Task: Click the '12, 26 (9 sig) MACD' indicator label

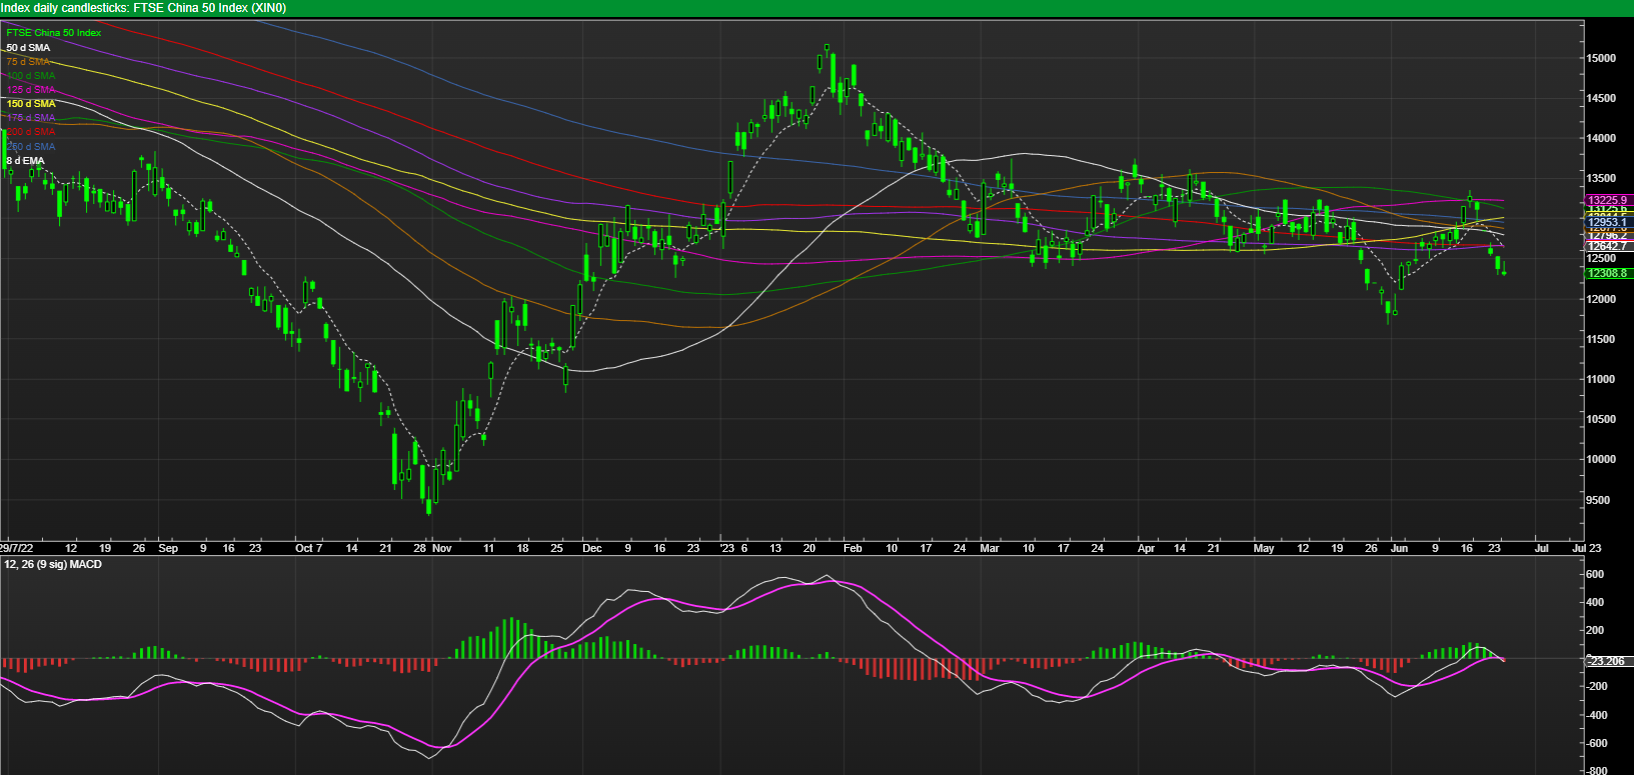Action: [53, 565]
